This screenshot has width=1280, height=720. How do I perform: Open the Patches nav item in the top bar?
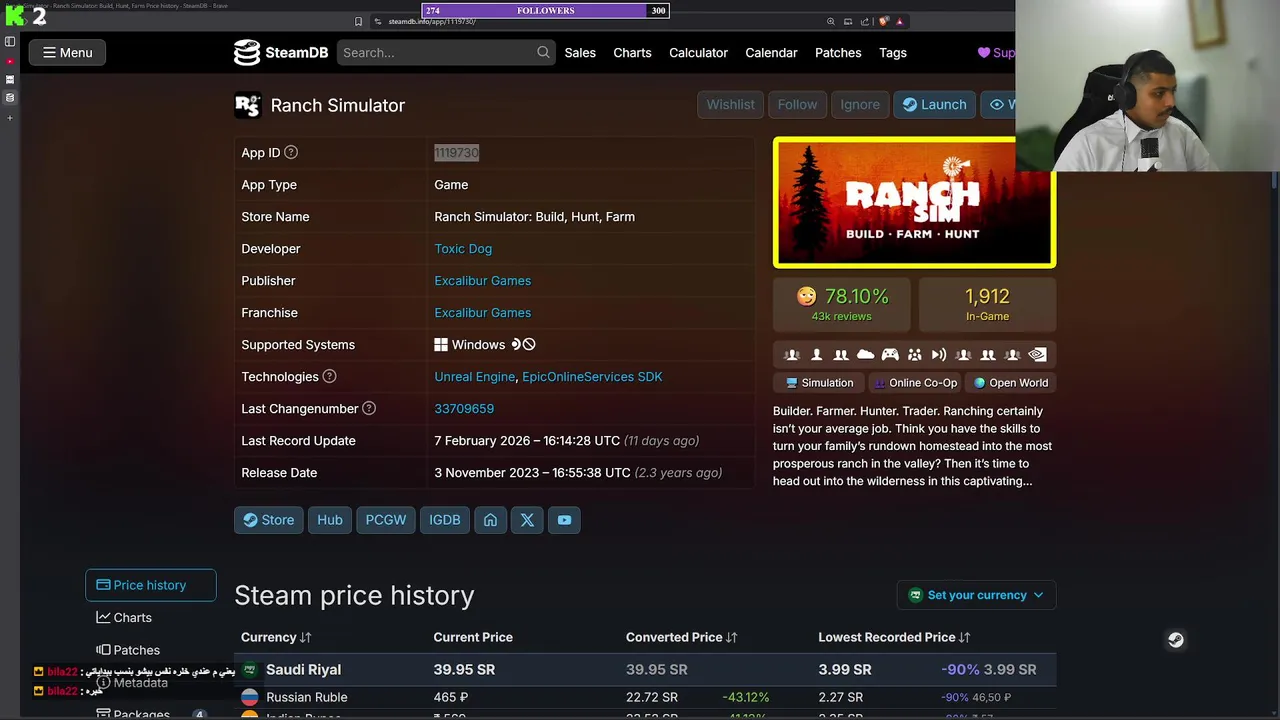click(838, 53)
